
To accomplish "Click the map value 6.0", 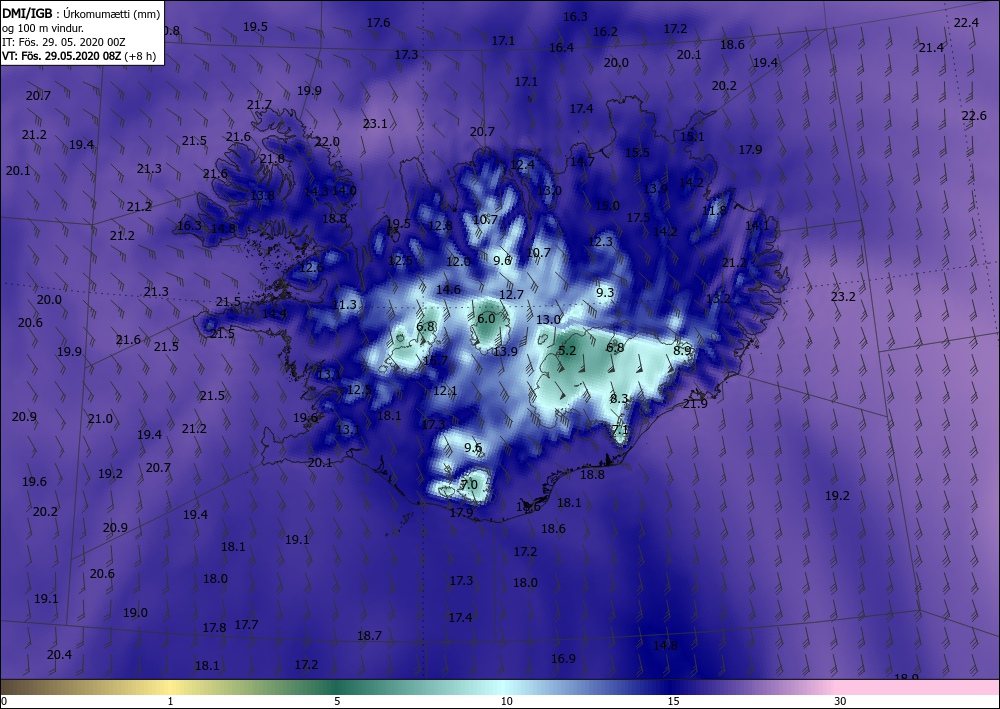I will coord(486,319).
